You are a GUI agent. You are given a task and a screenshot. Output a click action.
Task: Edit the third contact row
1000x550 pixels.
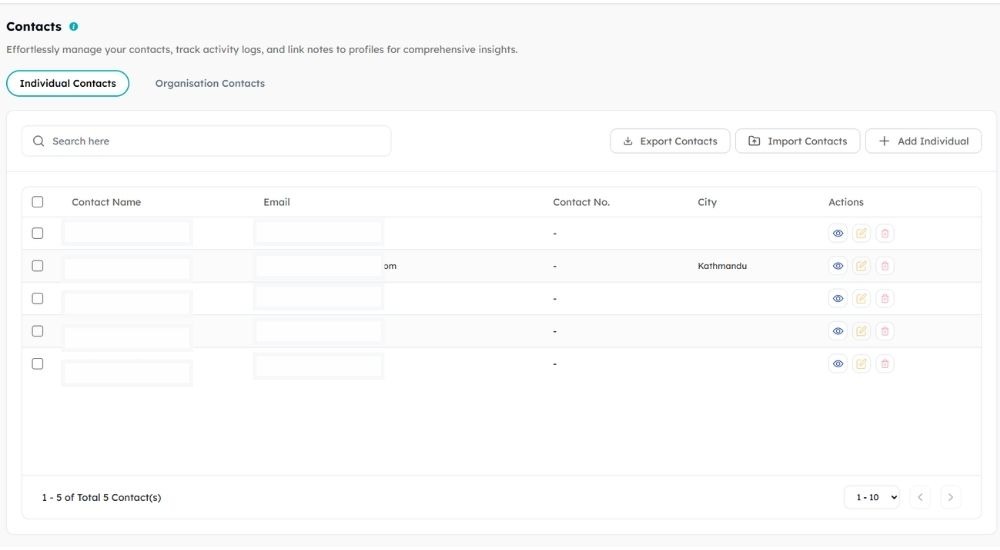tap(861, 299)
